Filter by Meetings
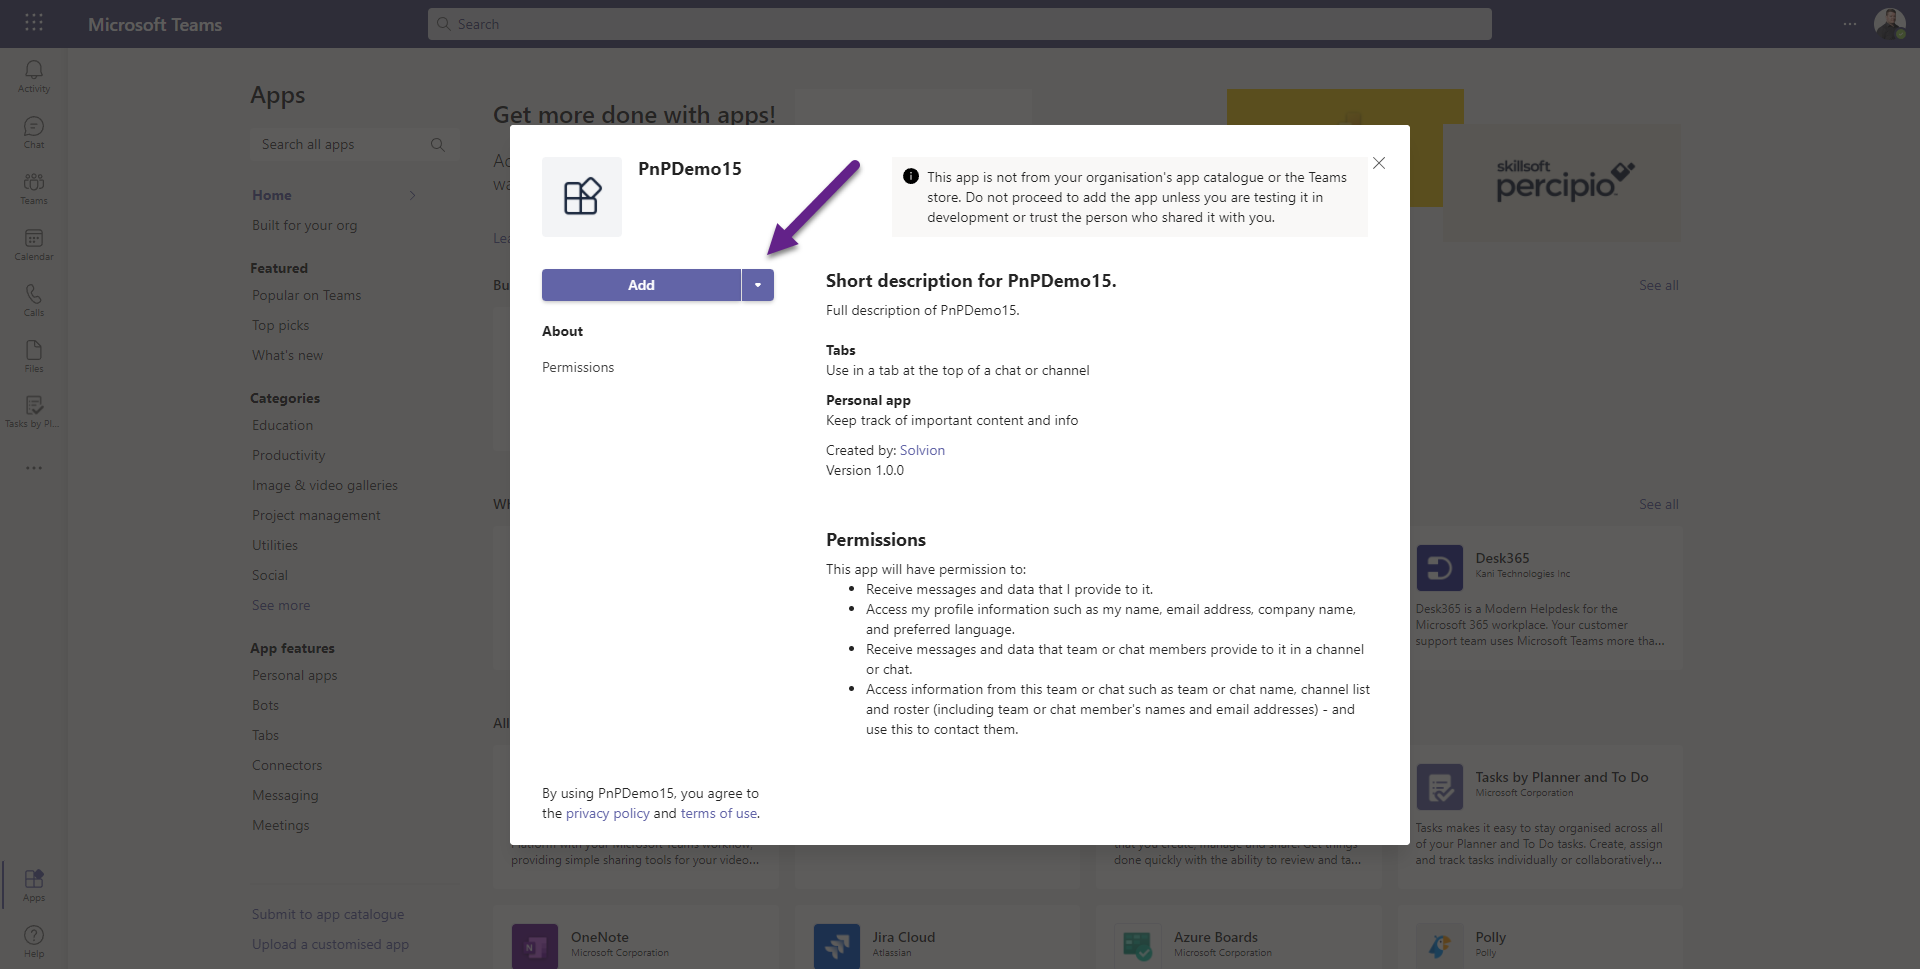Image resolution: width=1920 pixels, height=969 pixels. coord(280,825)
